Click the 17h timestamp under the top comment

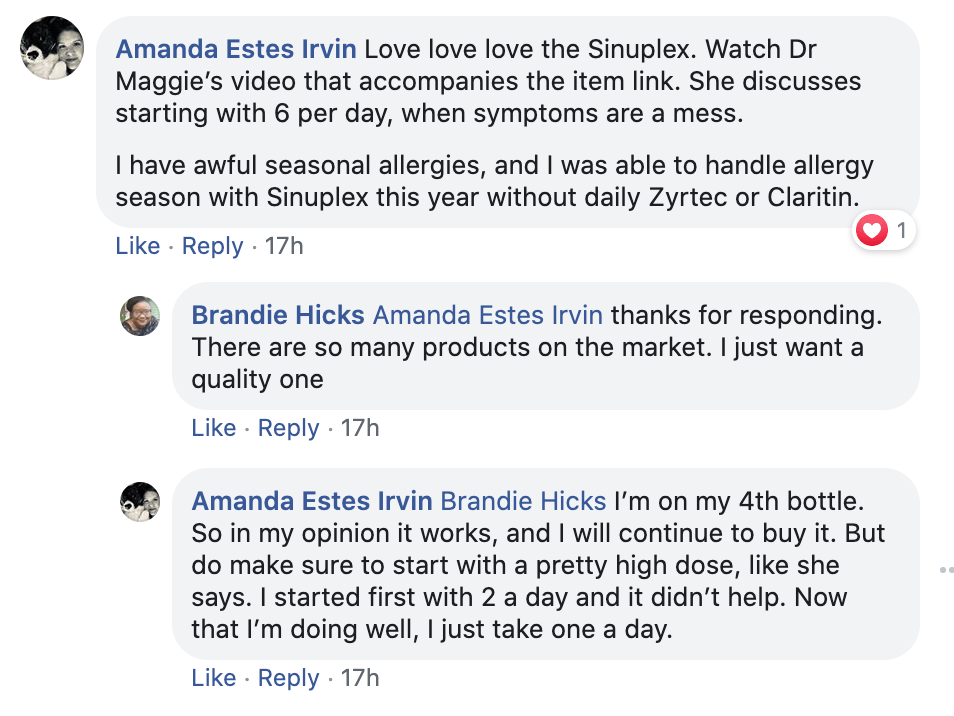(283, 246)
